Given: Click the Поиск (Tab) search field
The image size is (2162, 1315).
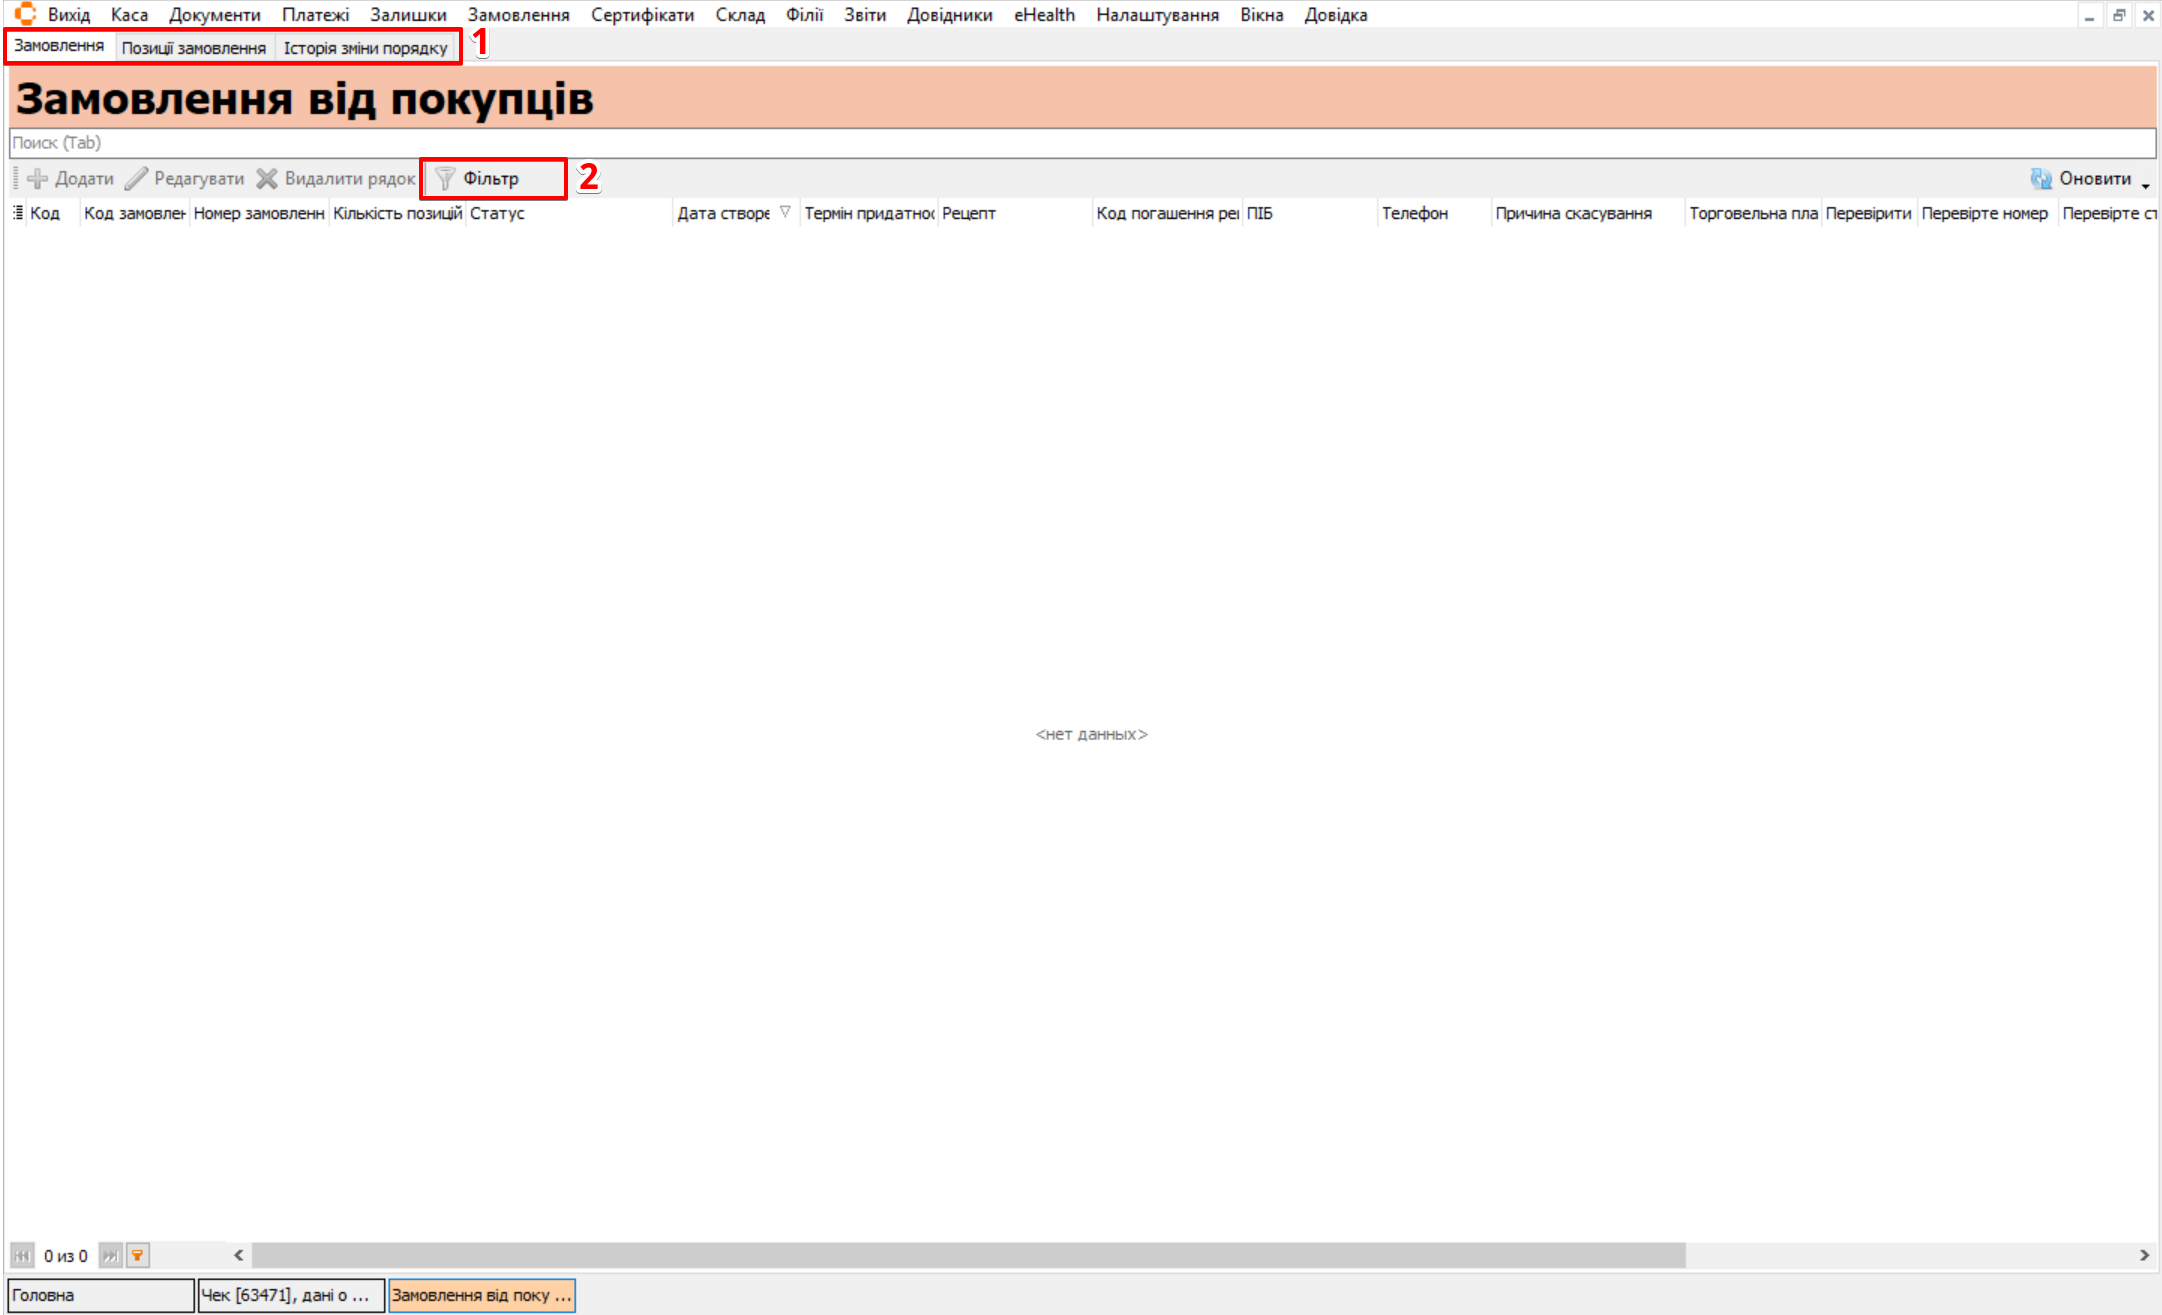Looking at the screenshot, I should 1080,142.
